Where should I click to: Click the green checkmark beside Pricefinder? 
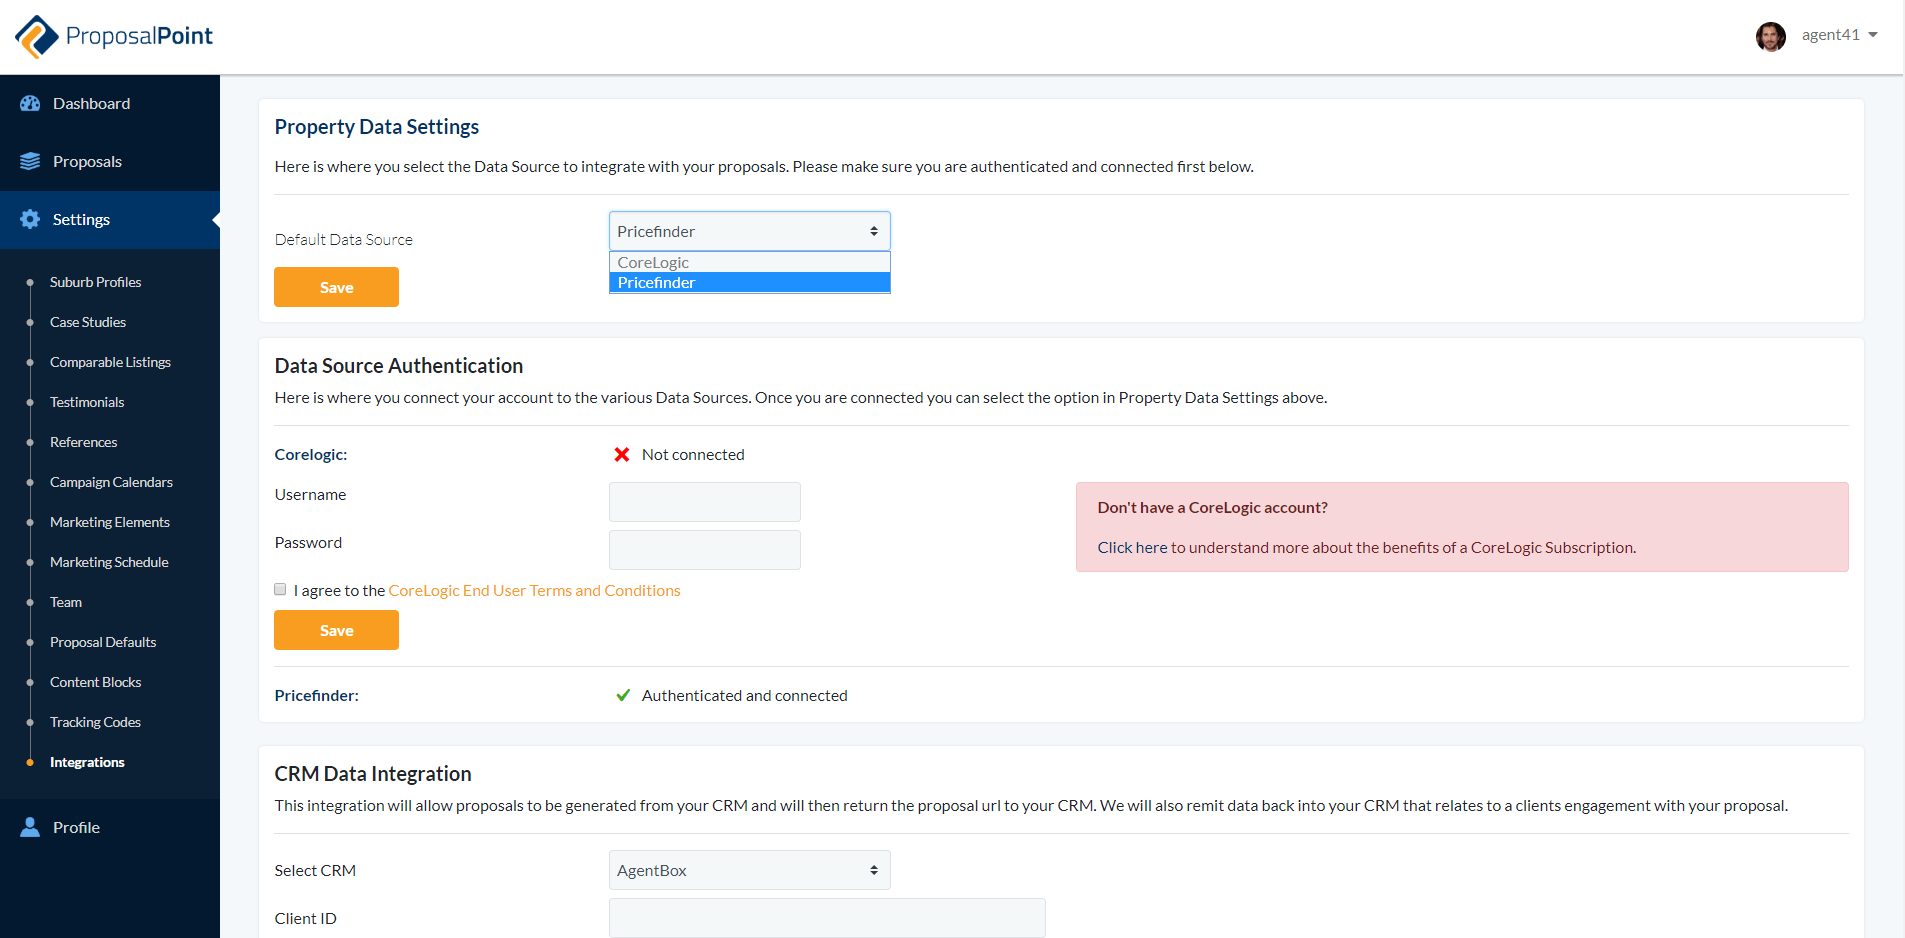tap(622, 695)
